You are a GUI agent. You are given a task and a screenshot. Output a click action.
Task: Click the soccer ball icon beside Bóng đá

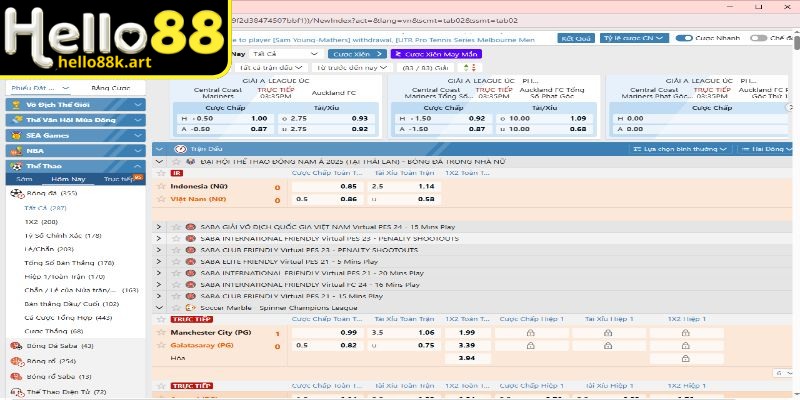coord(16,193)
